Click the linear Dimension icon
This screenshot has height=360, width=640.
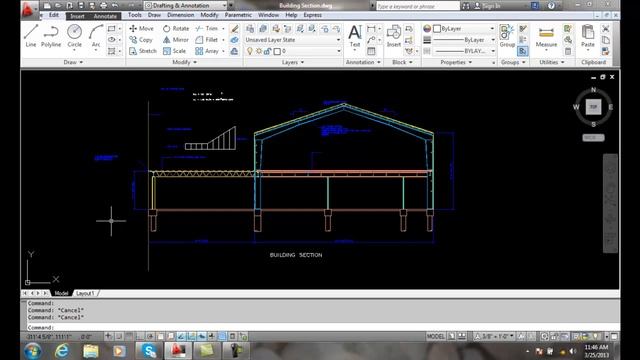point(371,29)
